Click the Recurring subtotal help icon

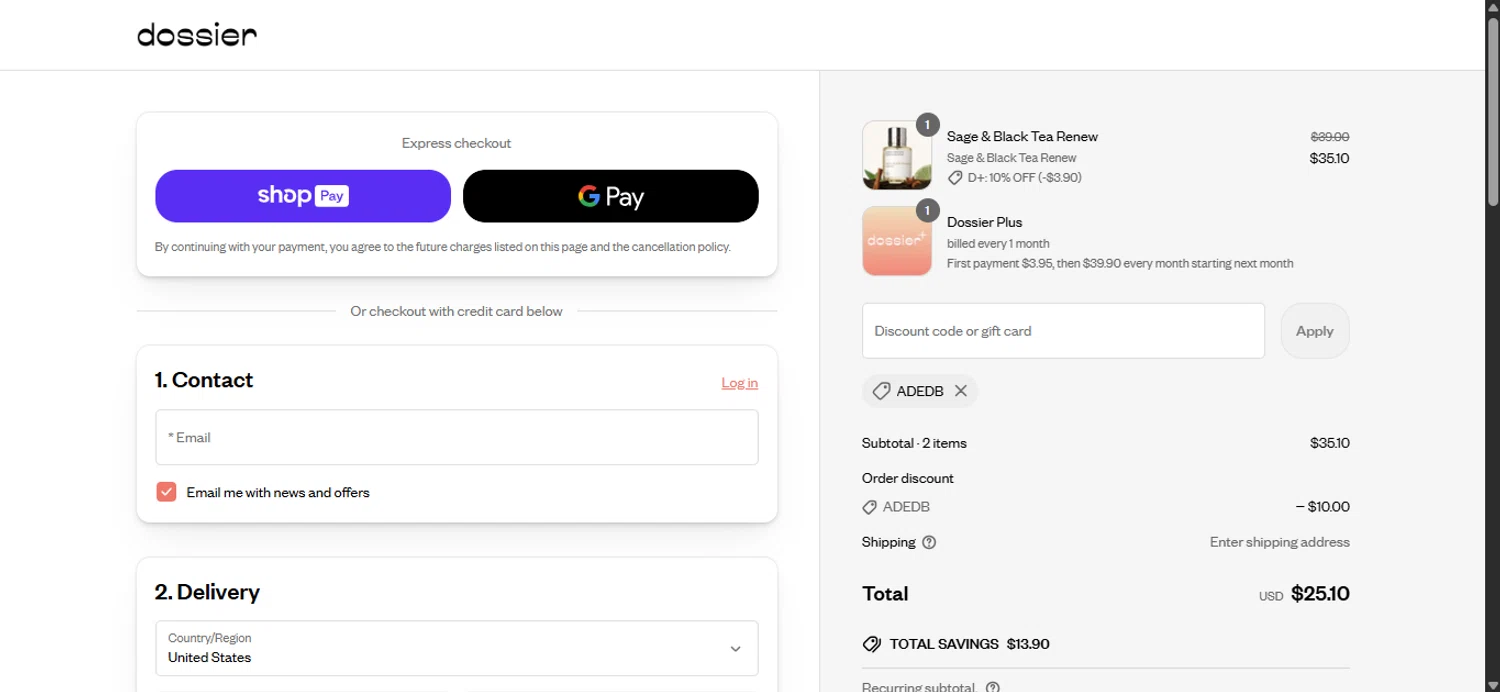point(992,687)
